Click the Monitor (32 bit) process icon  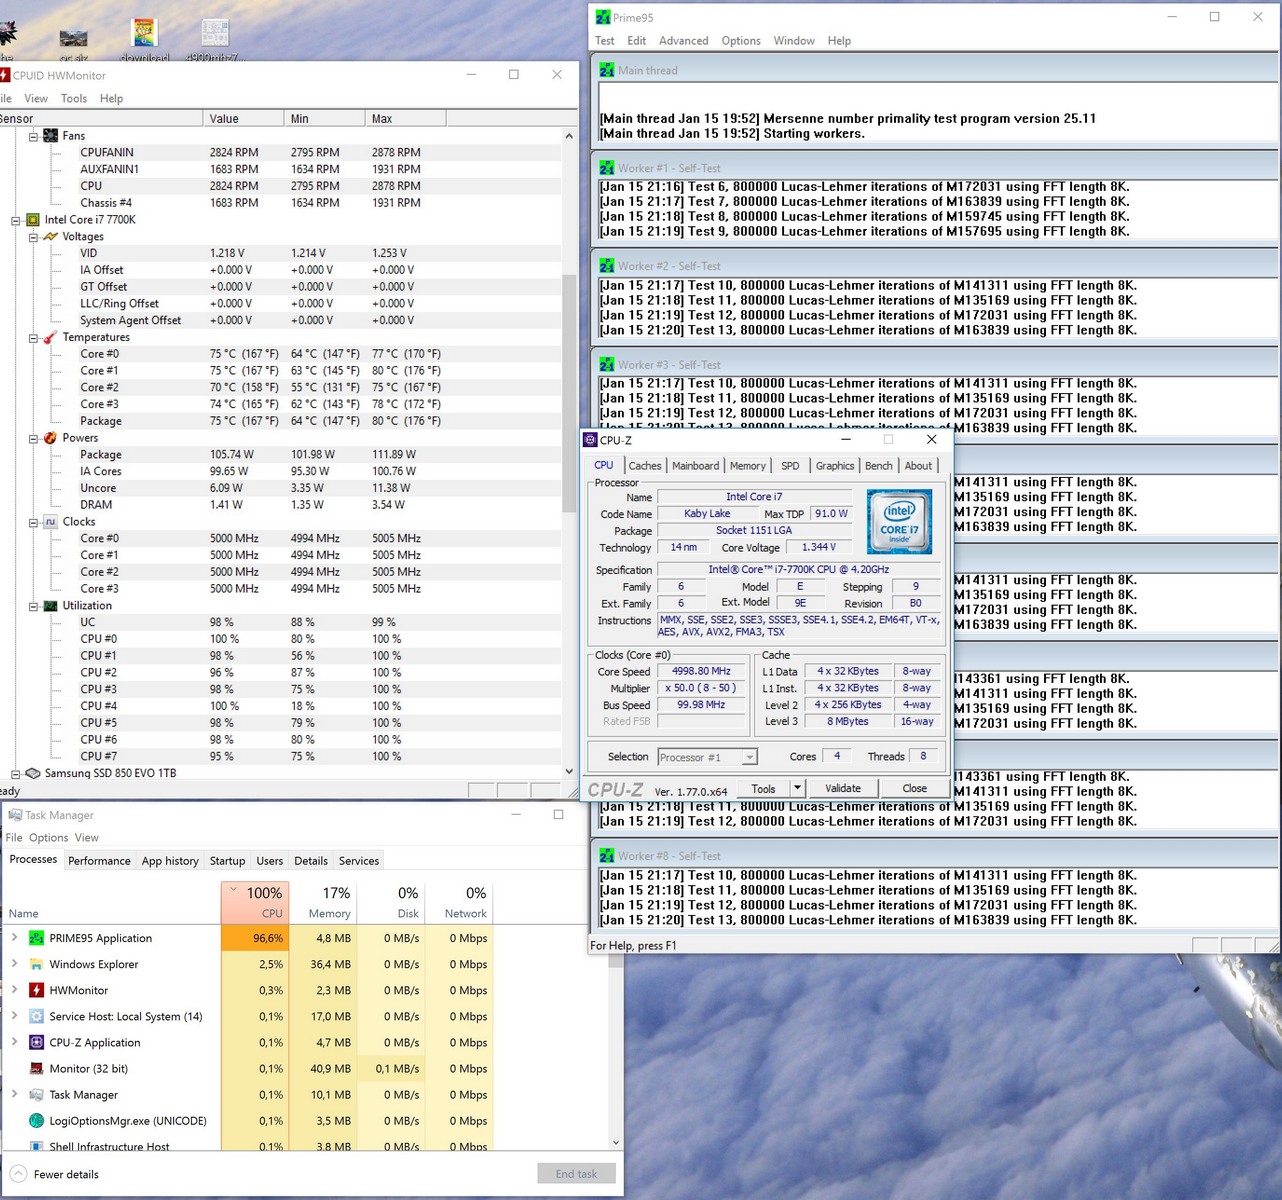(x=36, y=1068)
